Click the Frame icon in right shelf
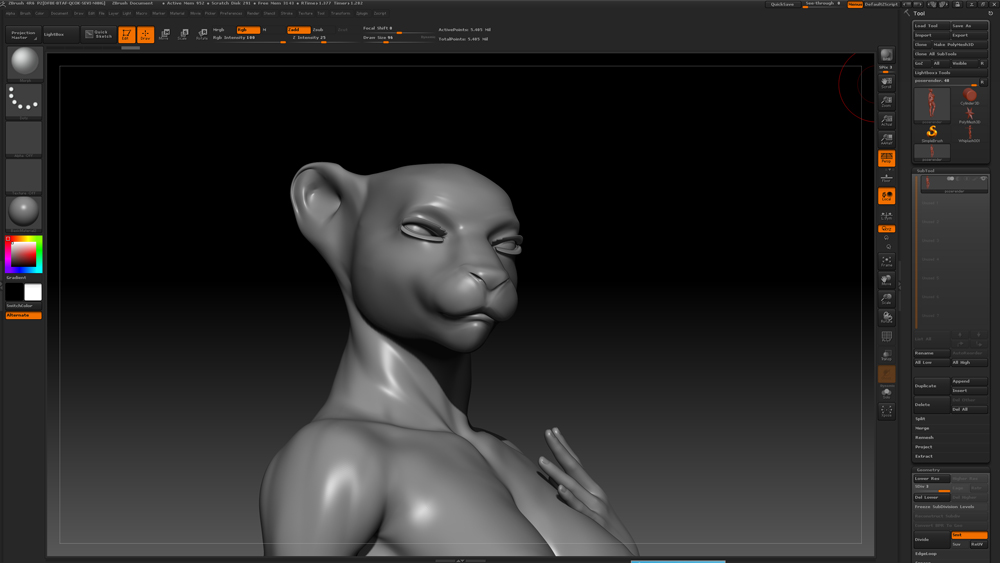This screenshot has width=1000, height=563. pyautogui.click(x=886, y=261)
